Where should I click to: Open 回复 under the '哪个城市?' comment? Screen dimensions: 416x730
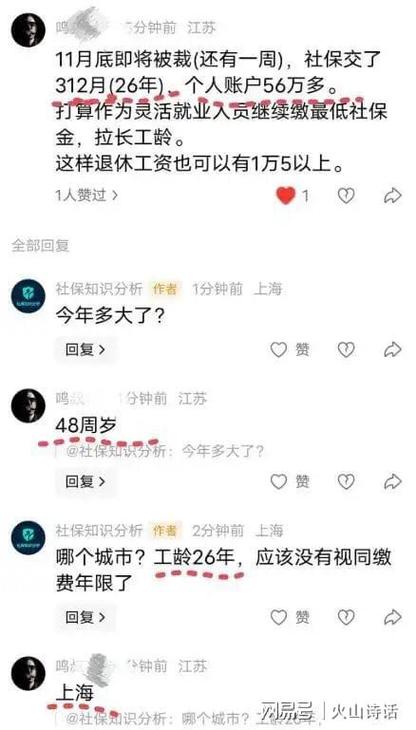[85, 617]
